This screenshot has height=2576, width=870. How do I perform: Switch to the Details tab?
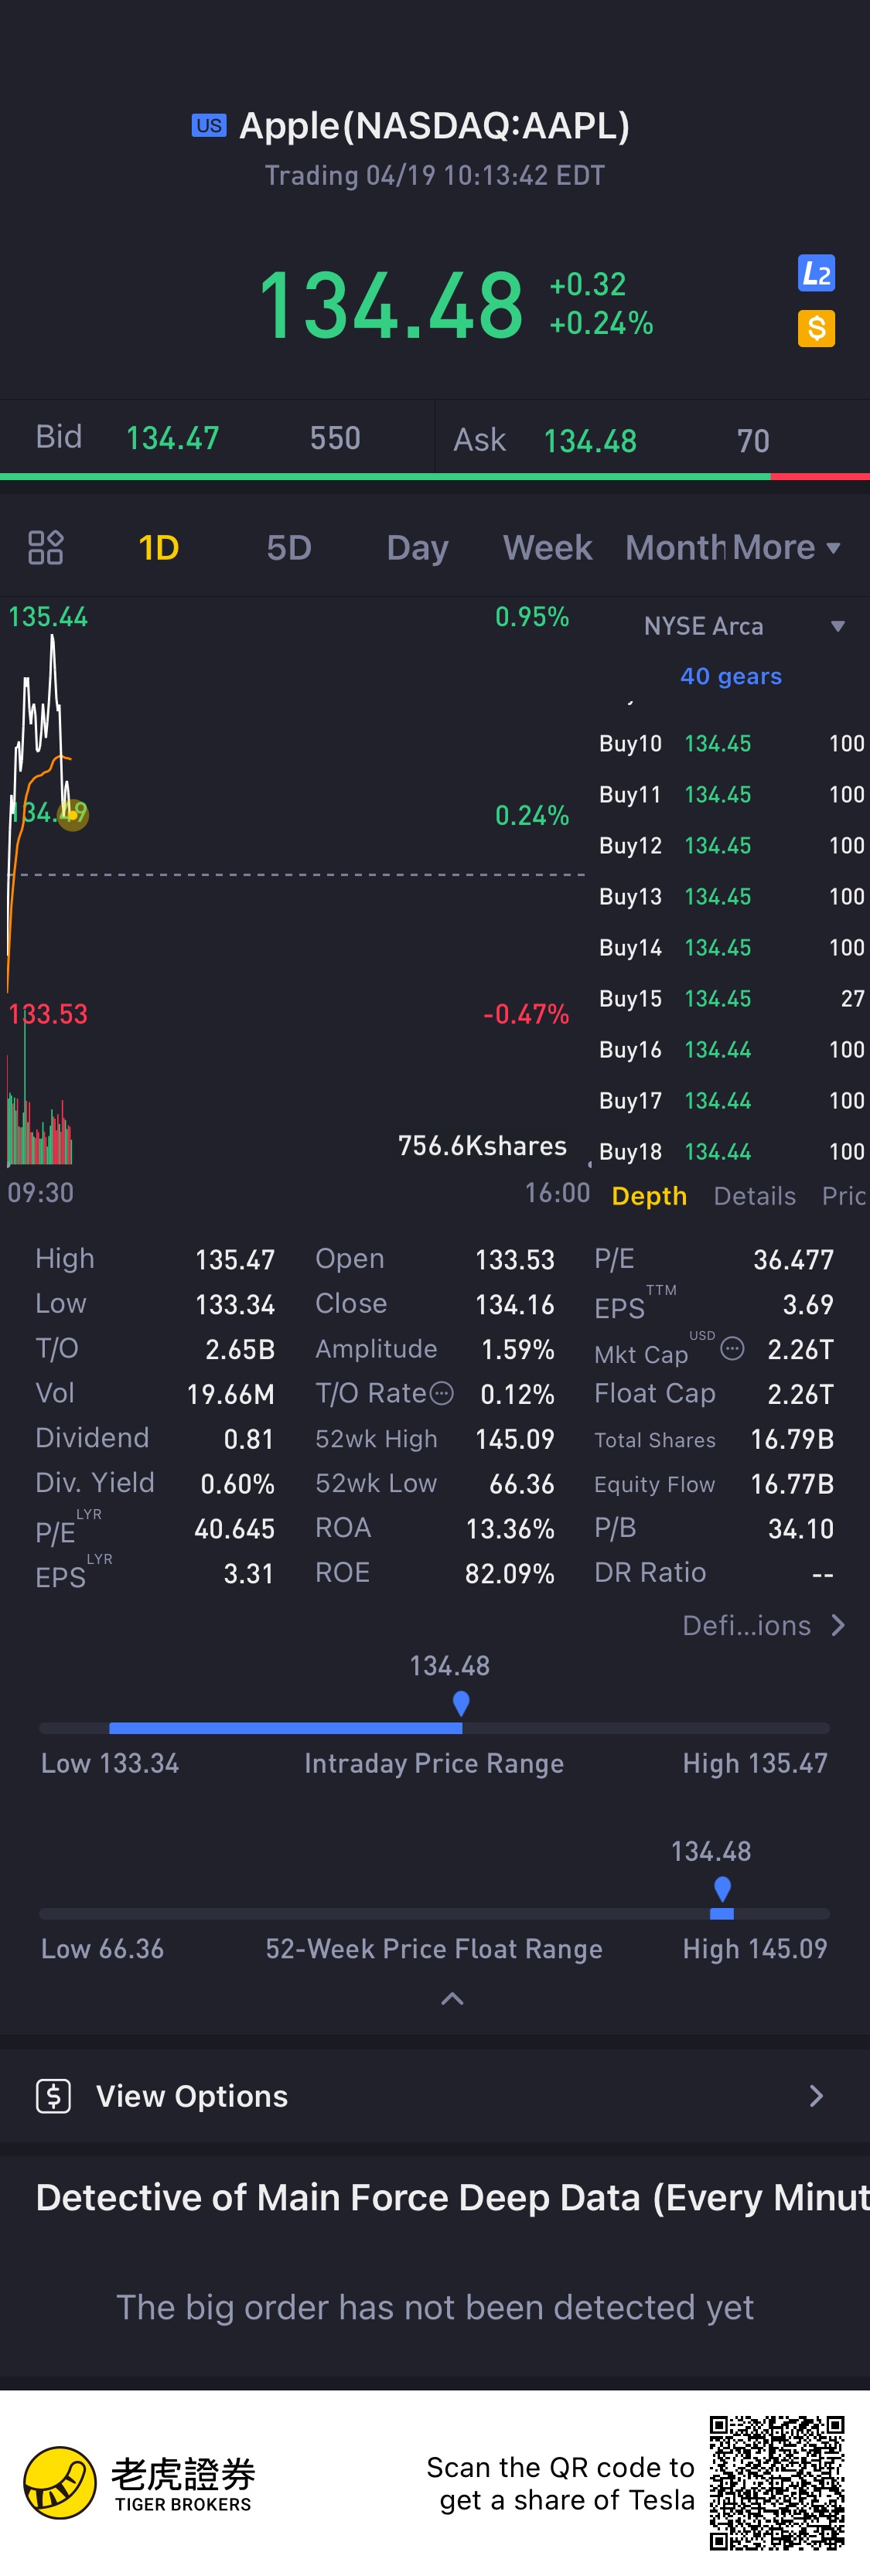[x=754, y=1196]
